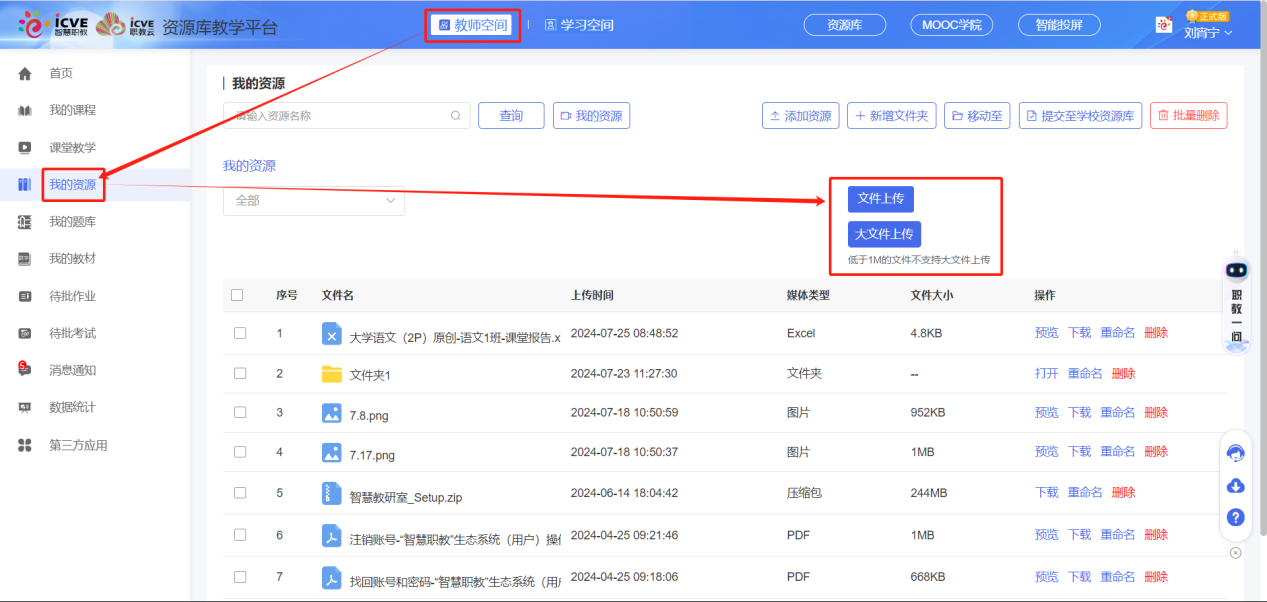
Task: Click the 大文件上传 button
Action: pos(884,234)
